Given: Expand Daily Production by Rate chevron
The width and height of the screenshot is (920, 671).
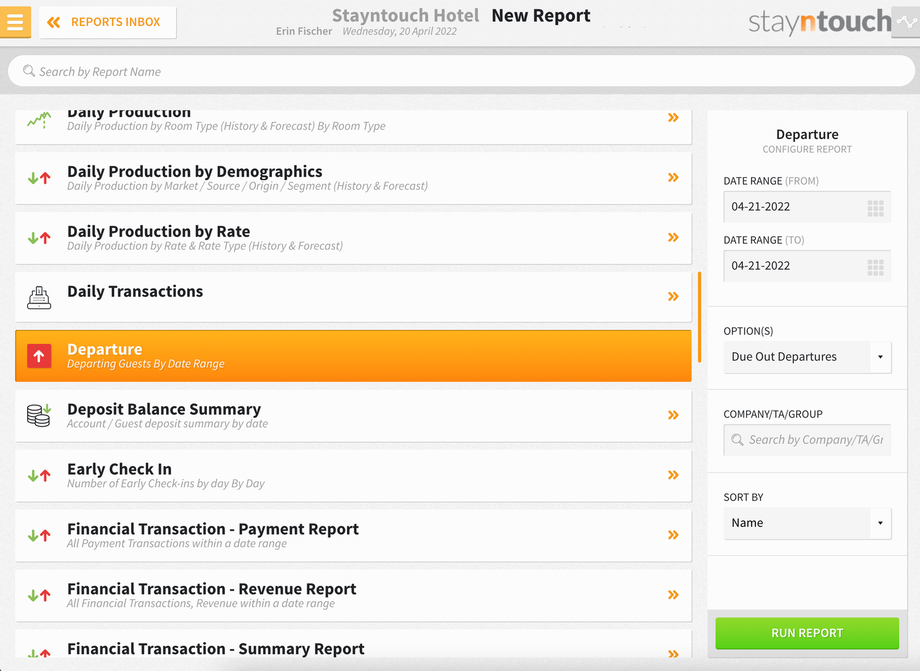Looking at the screenshot, I should pos(673,237).
